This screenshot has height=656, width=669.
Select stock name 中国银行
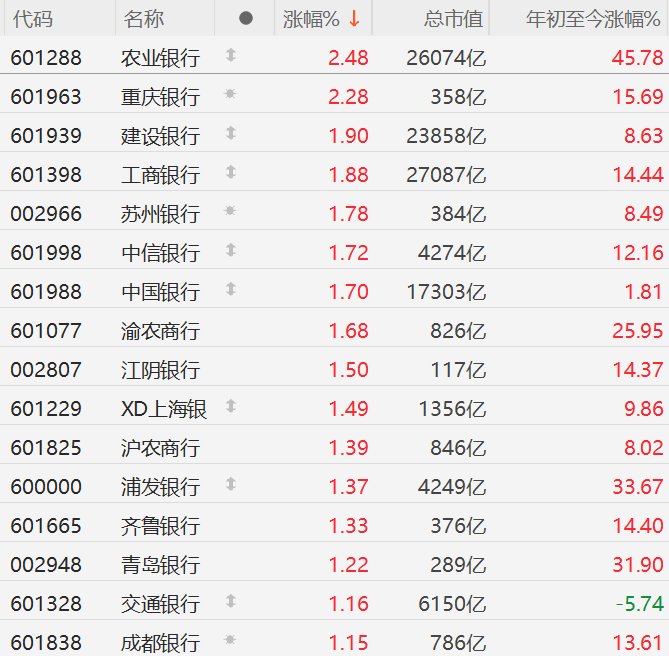[x=160, y=292]
